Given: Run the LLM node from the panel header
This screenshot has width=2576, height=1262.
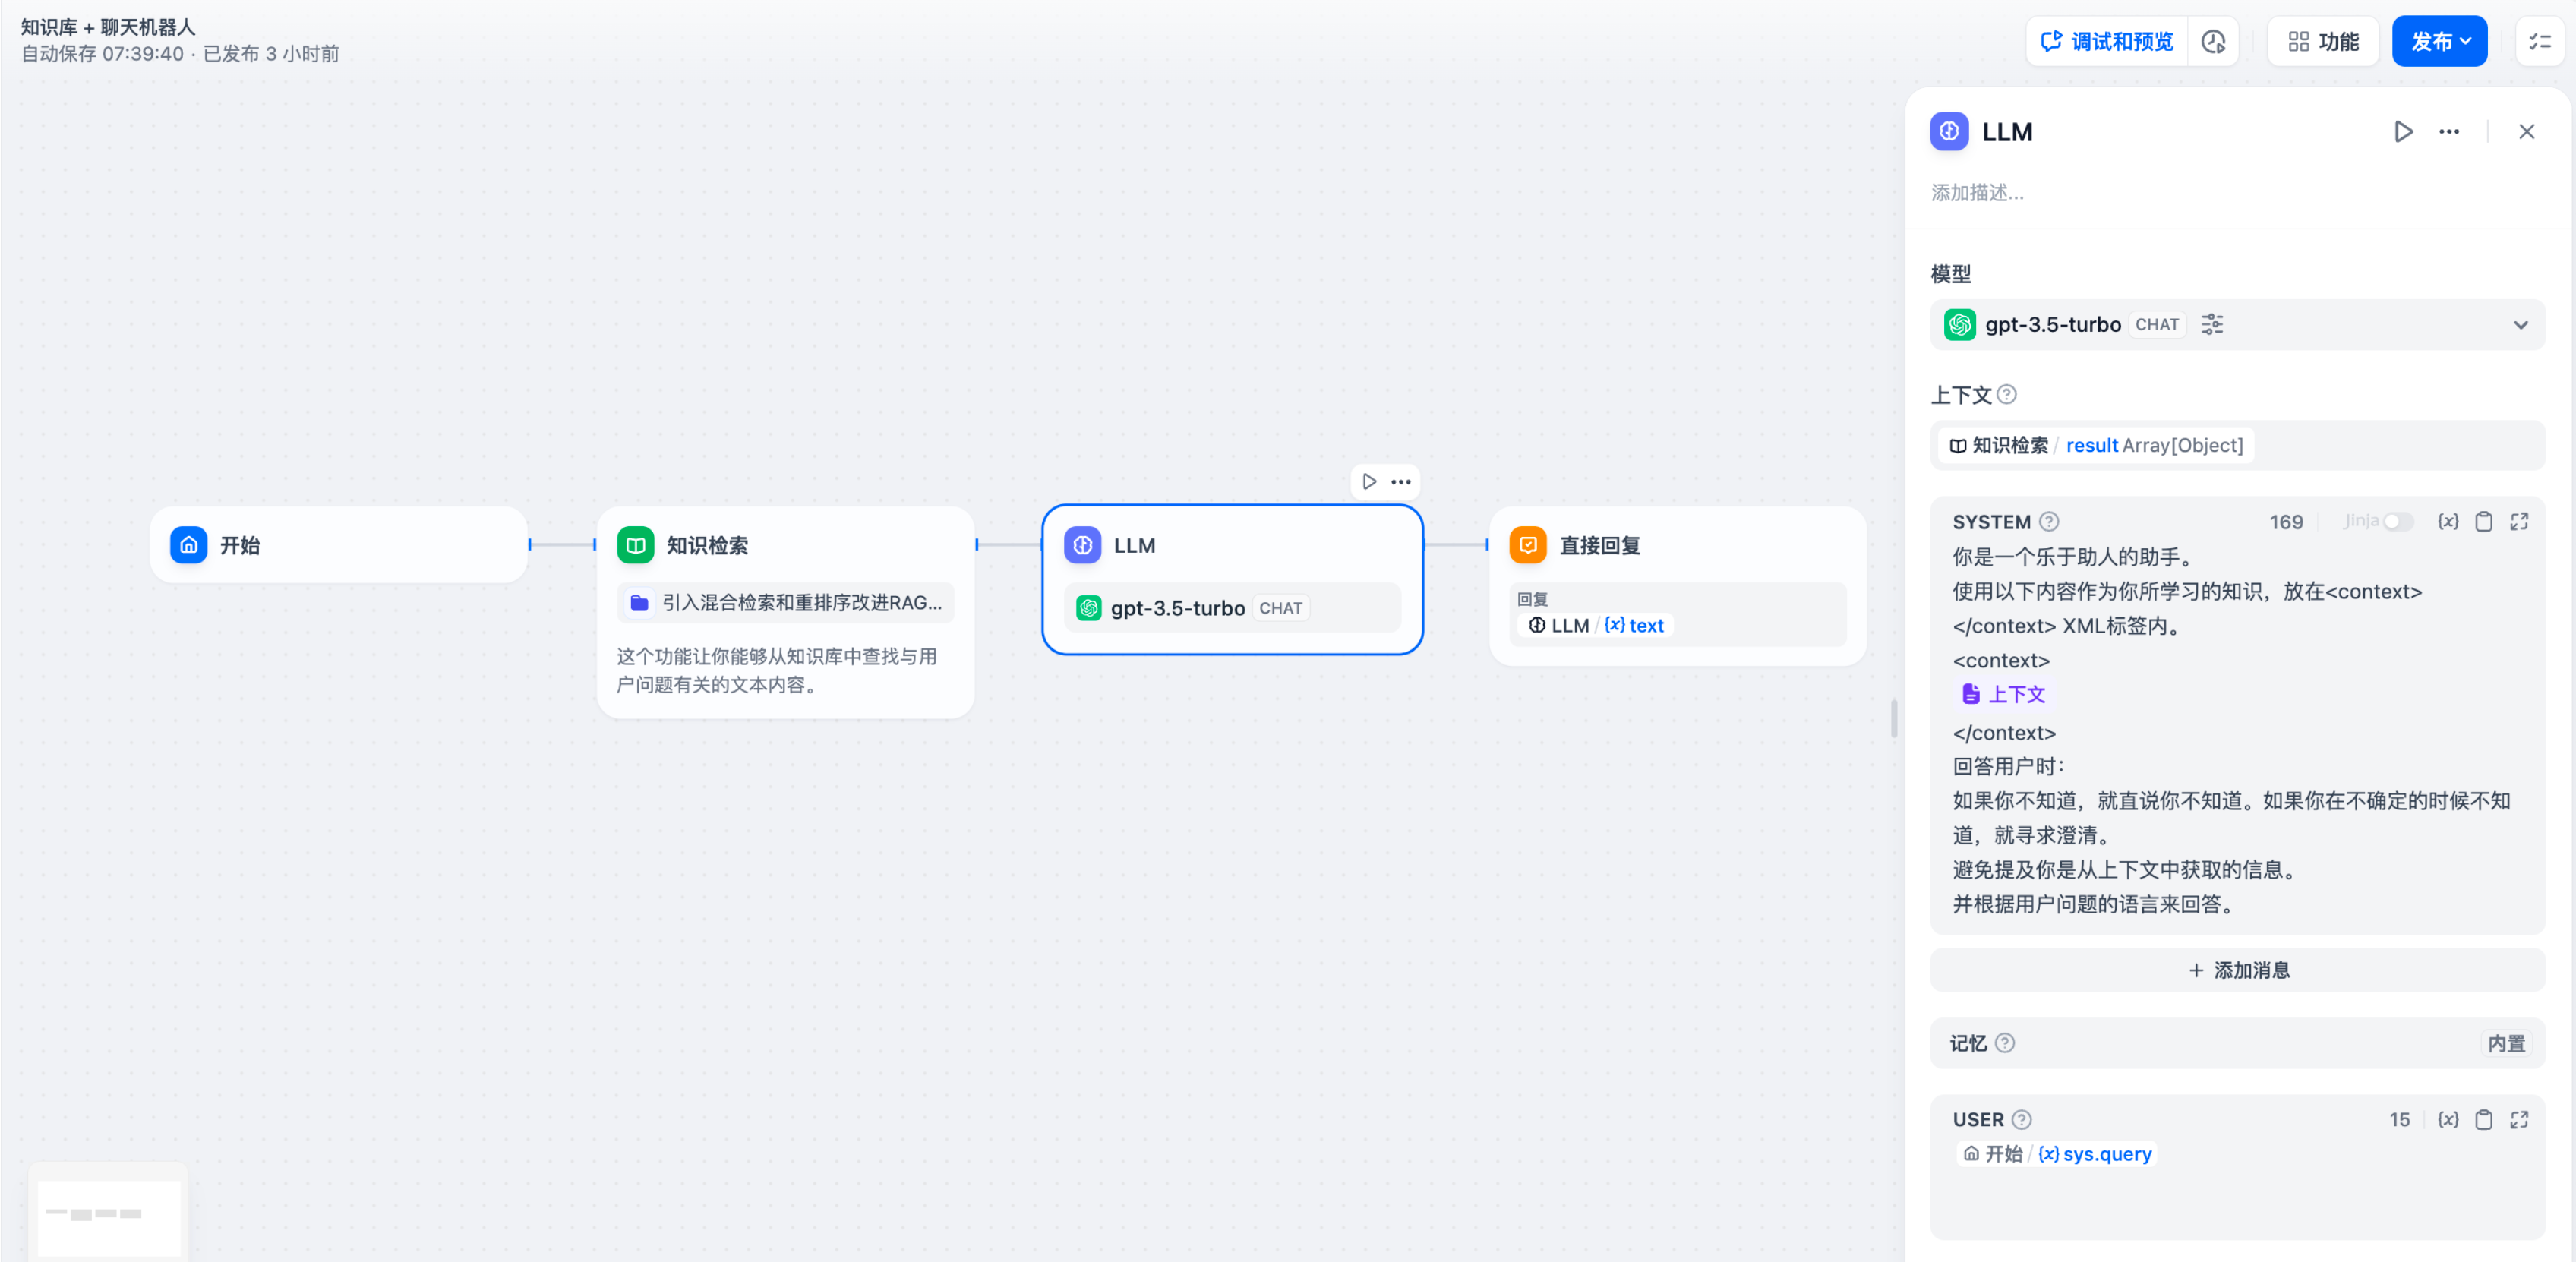Looking at the screenshot, I should tap(2404, 131).
